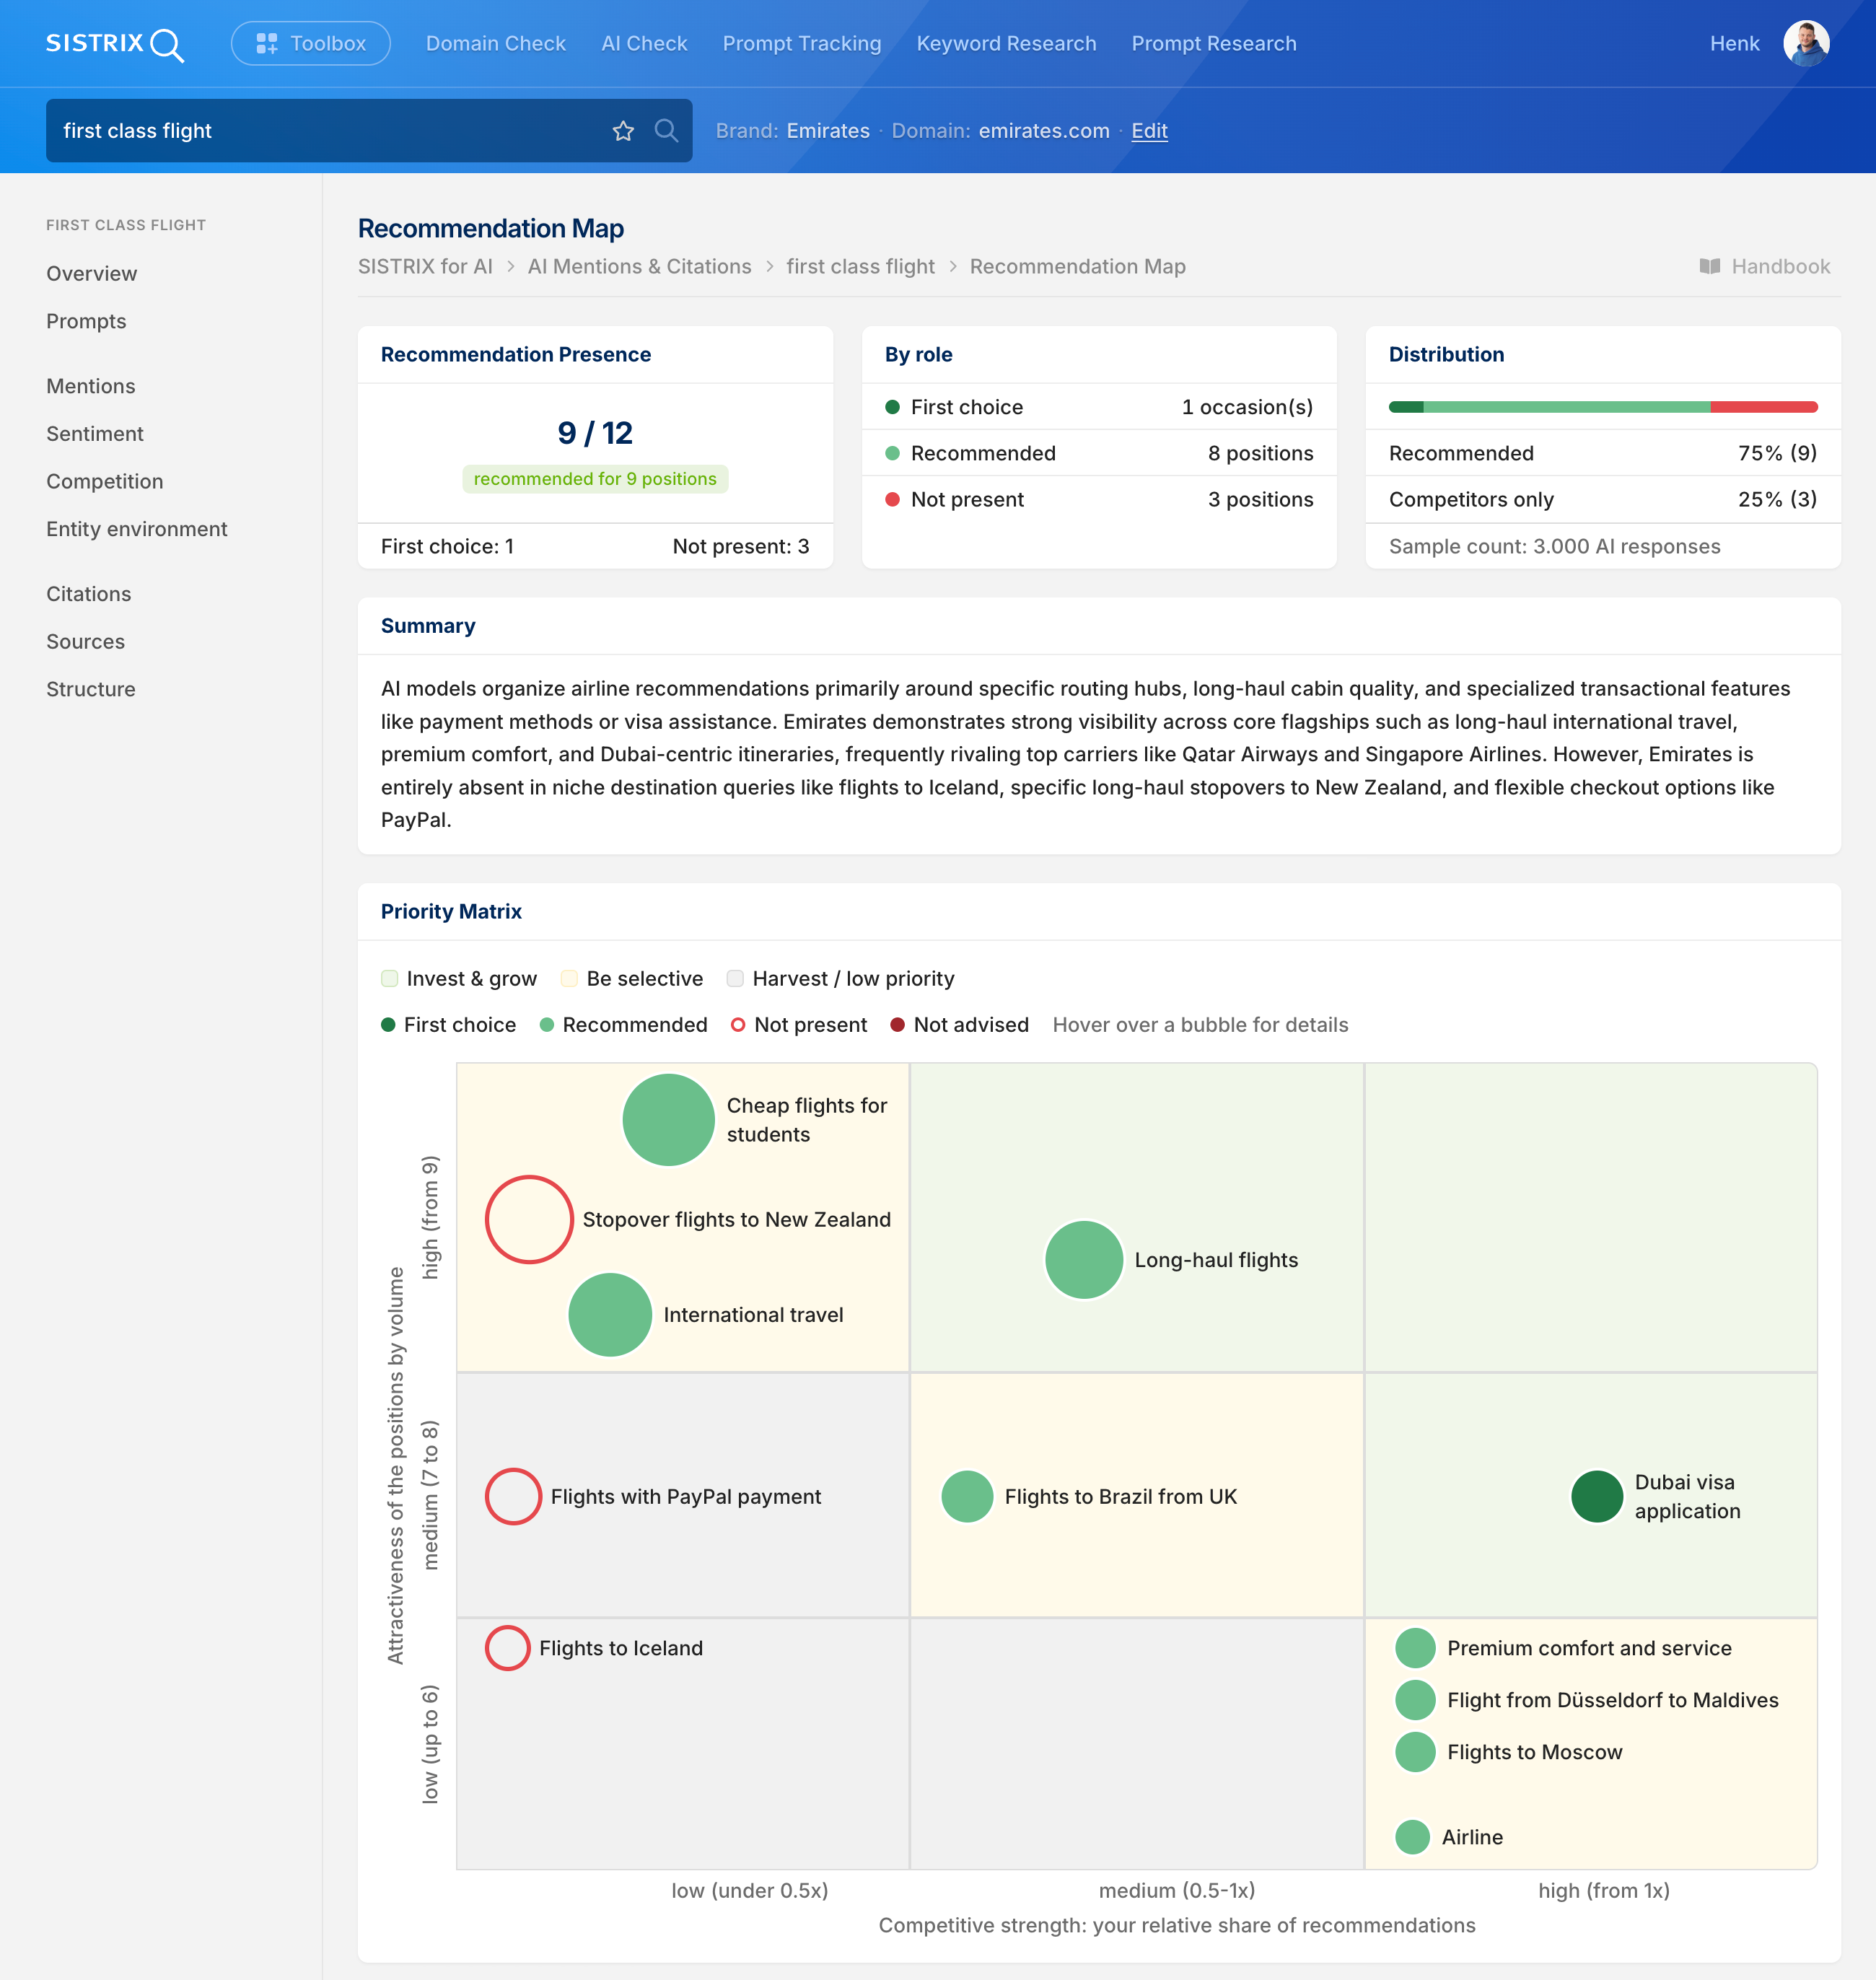Open Mentions in the sidebar
1876x1980 pixels.
(91, 387)
